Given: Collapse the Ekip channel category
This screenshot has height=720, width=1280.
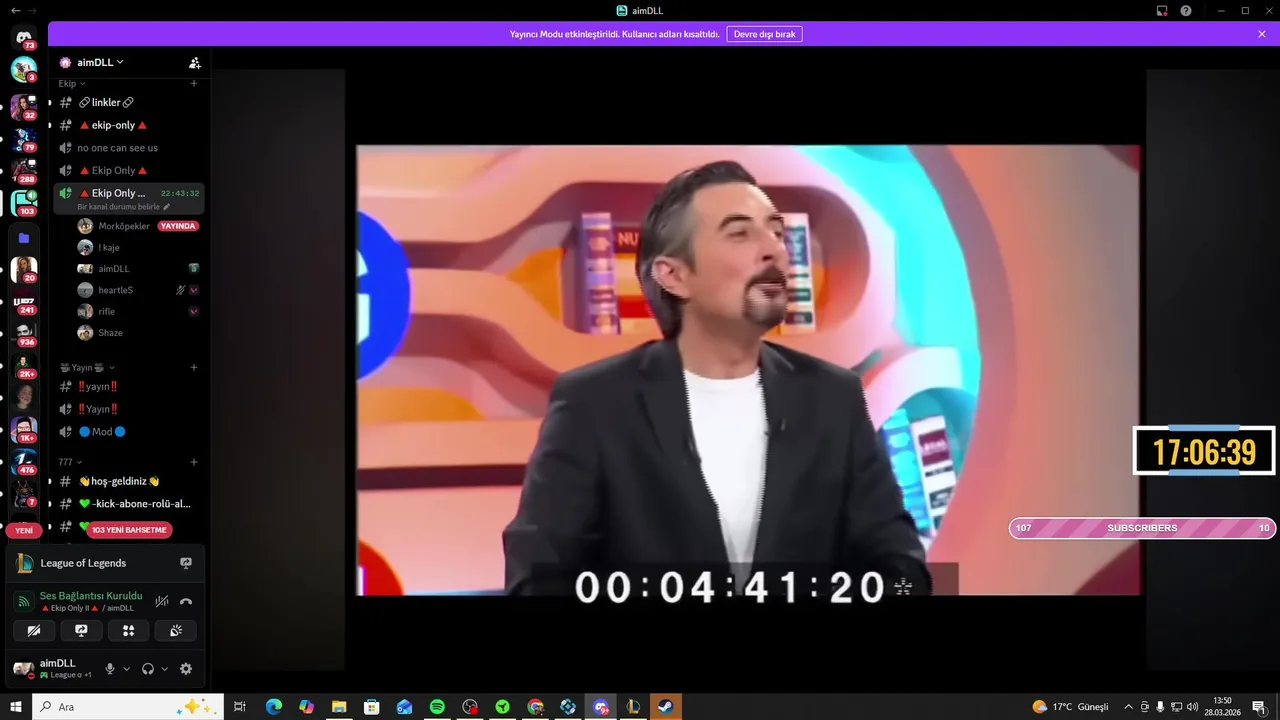Looking at the screenshot, I should click(x=71, y=84).
